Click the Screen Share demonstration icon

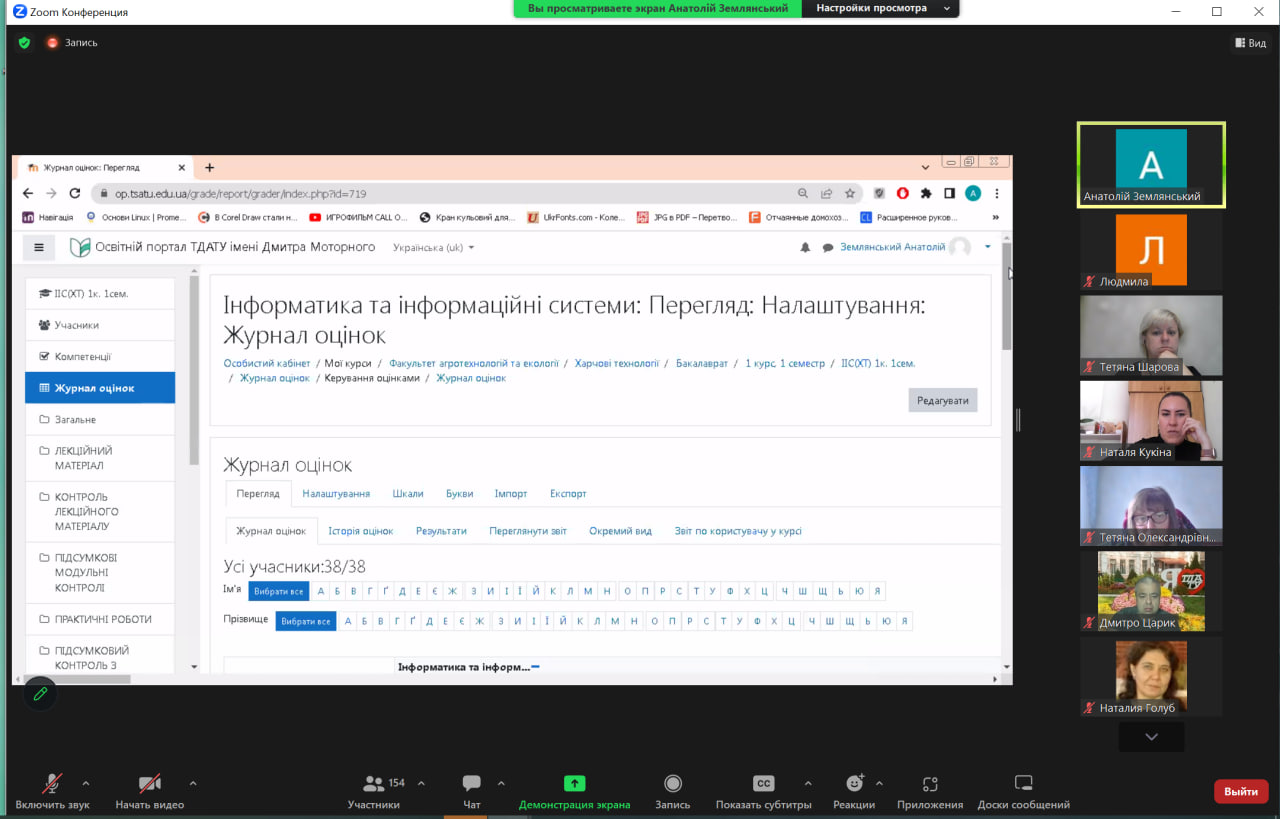(x=574, y=784)
